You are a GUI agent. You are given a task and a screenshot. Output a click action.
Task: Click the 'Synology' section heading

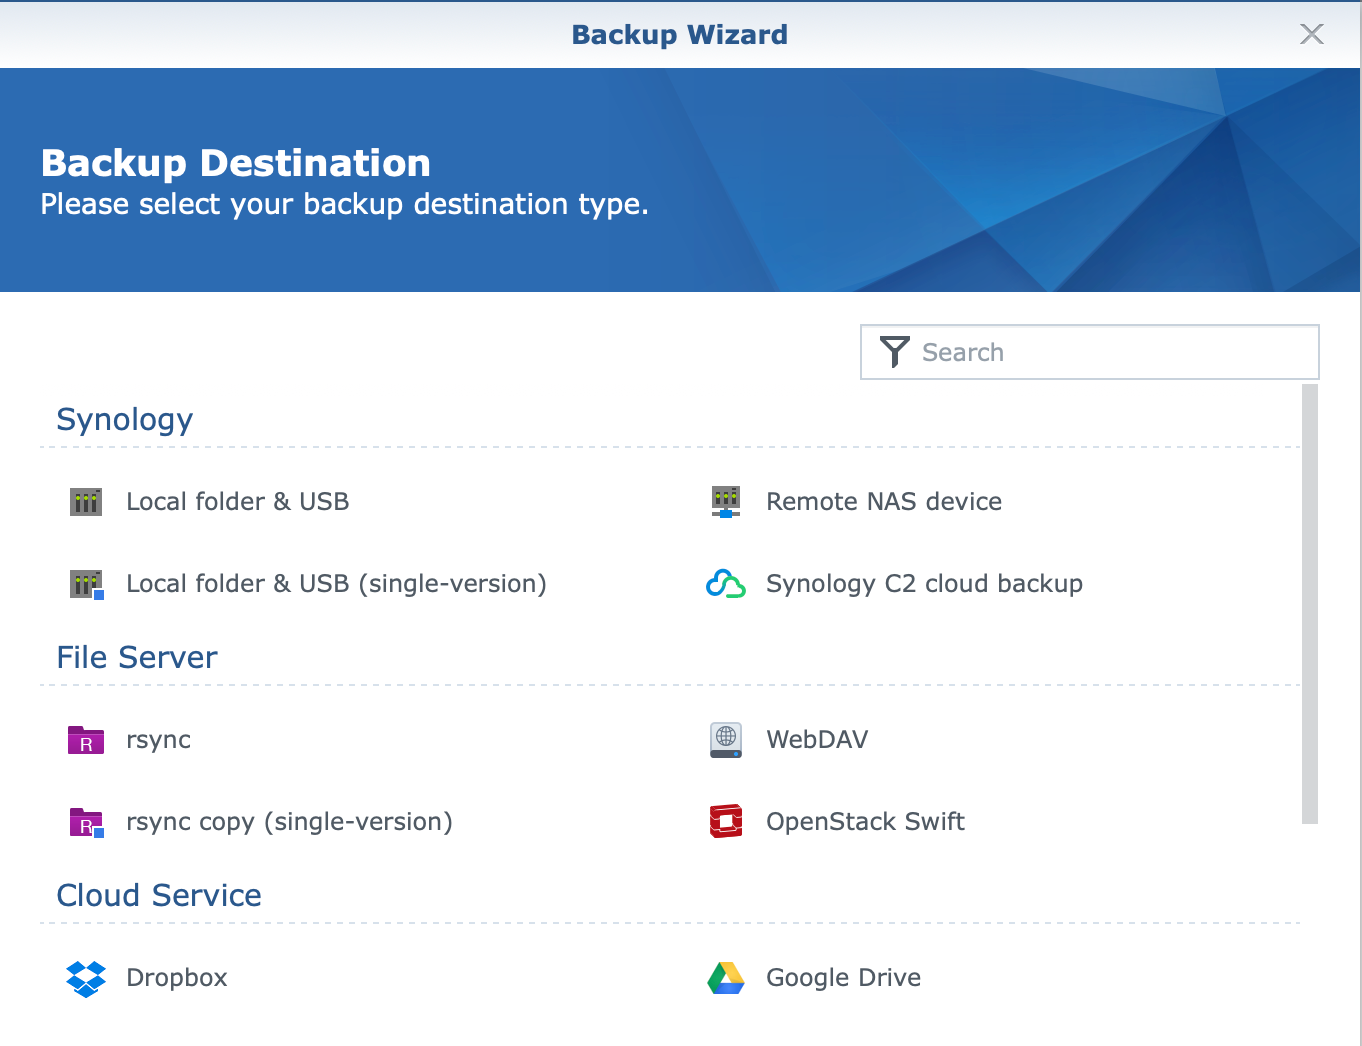coord(125,420)
